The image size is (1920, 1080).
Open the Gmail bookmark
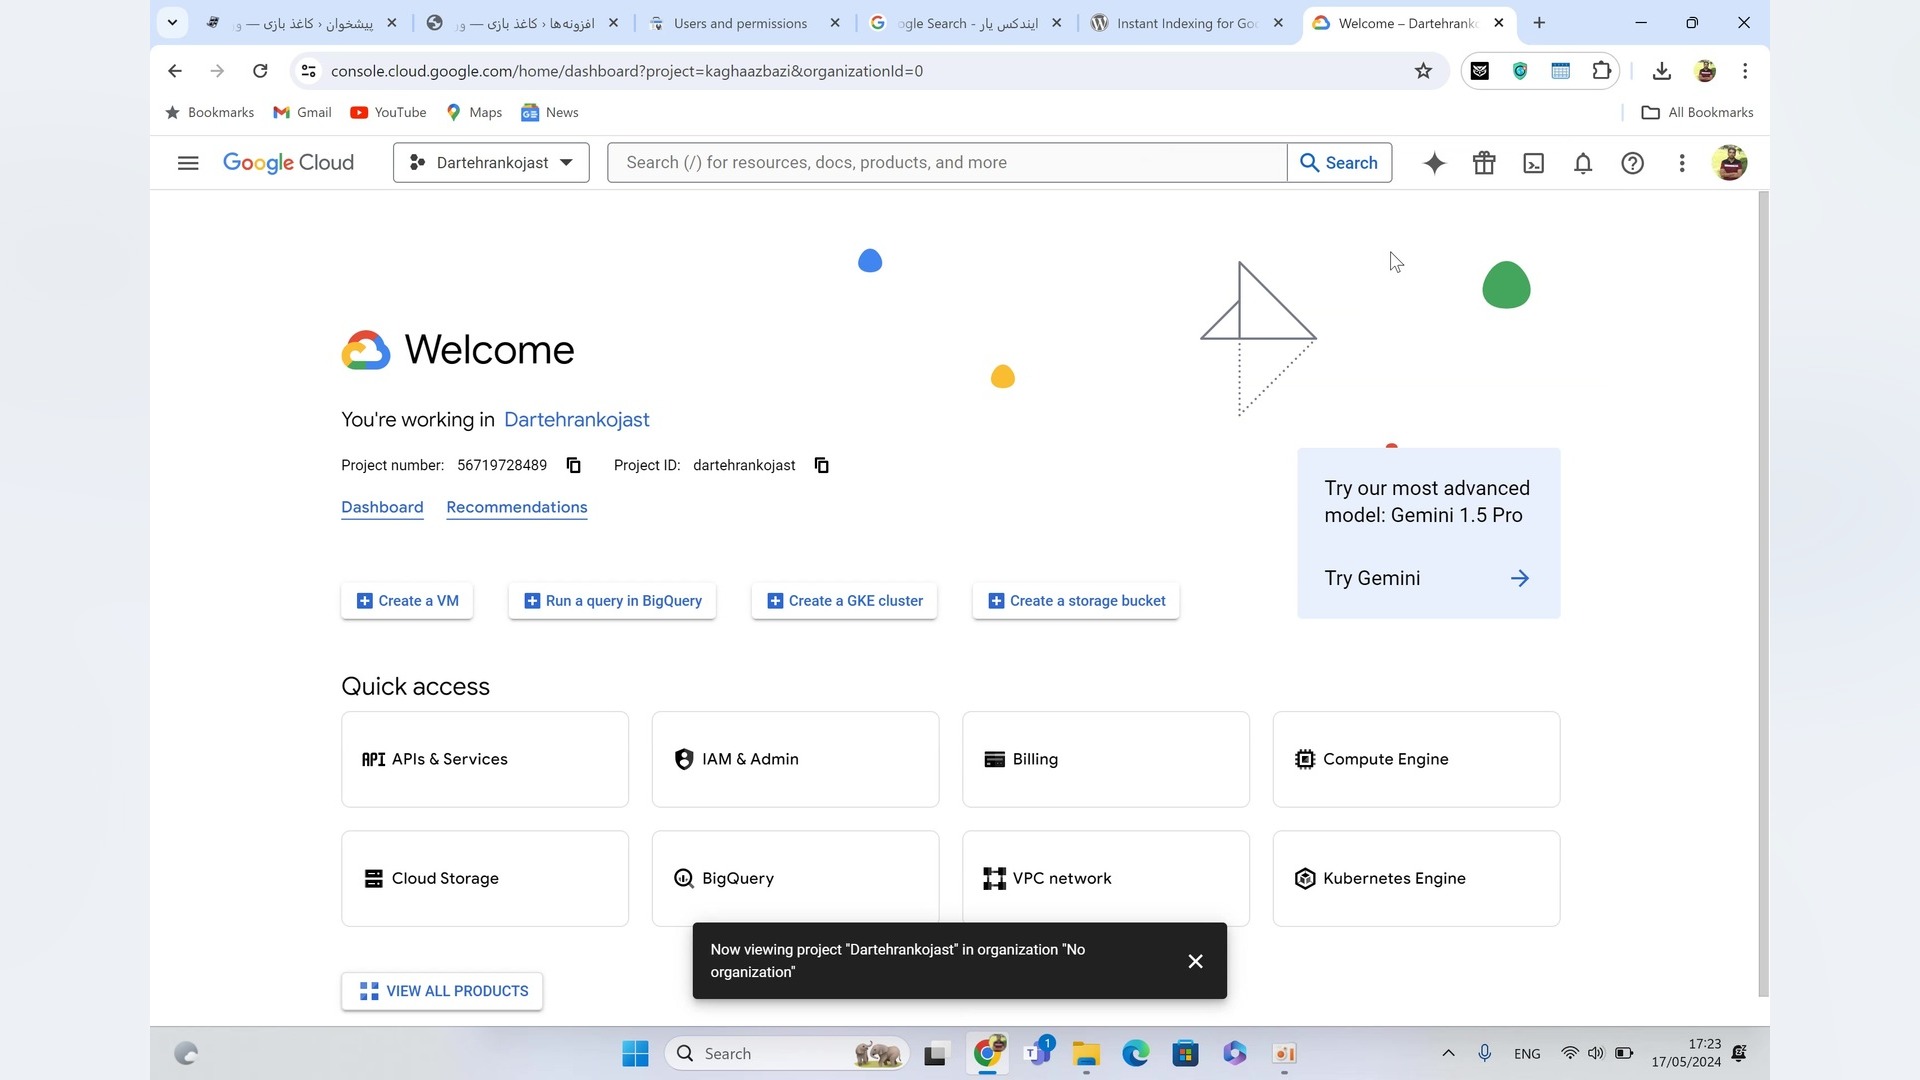[x=302, y=113]
